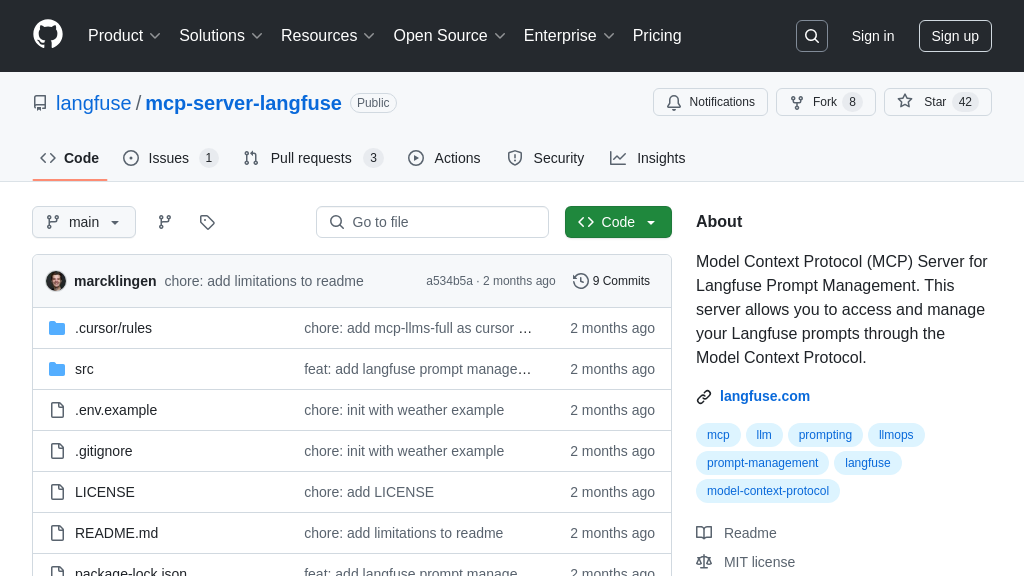Click the Notifications bell button

(x=710, y=102)
